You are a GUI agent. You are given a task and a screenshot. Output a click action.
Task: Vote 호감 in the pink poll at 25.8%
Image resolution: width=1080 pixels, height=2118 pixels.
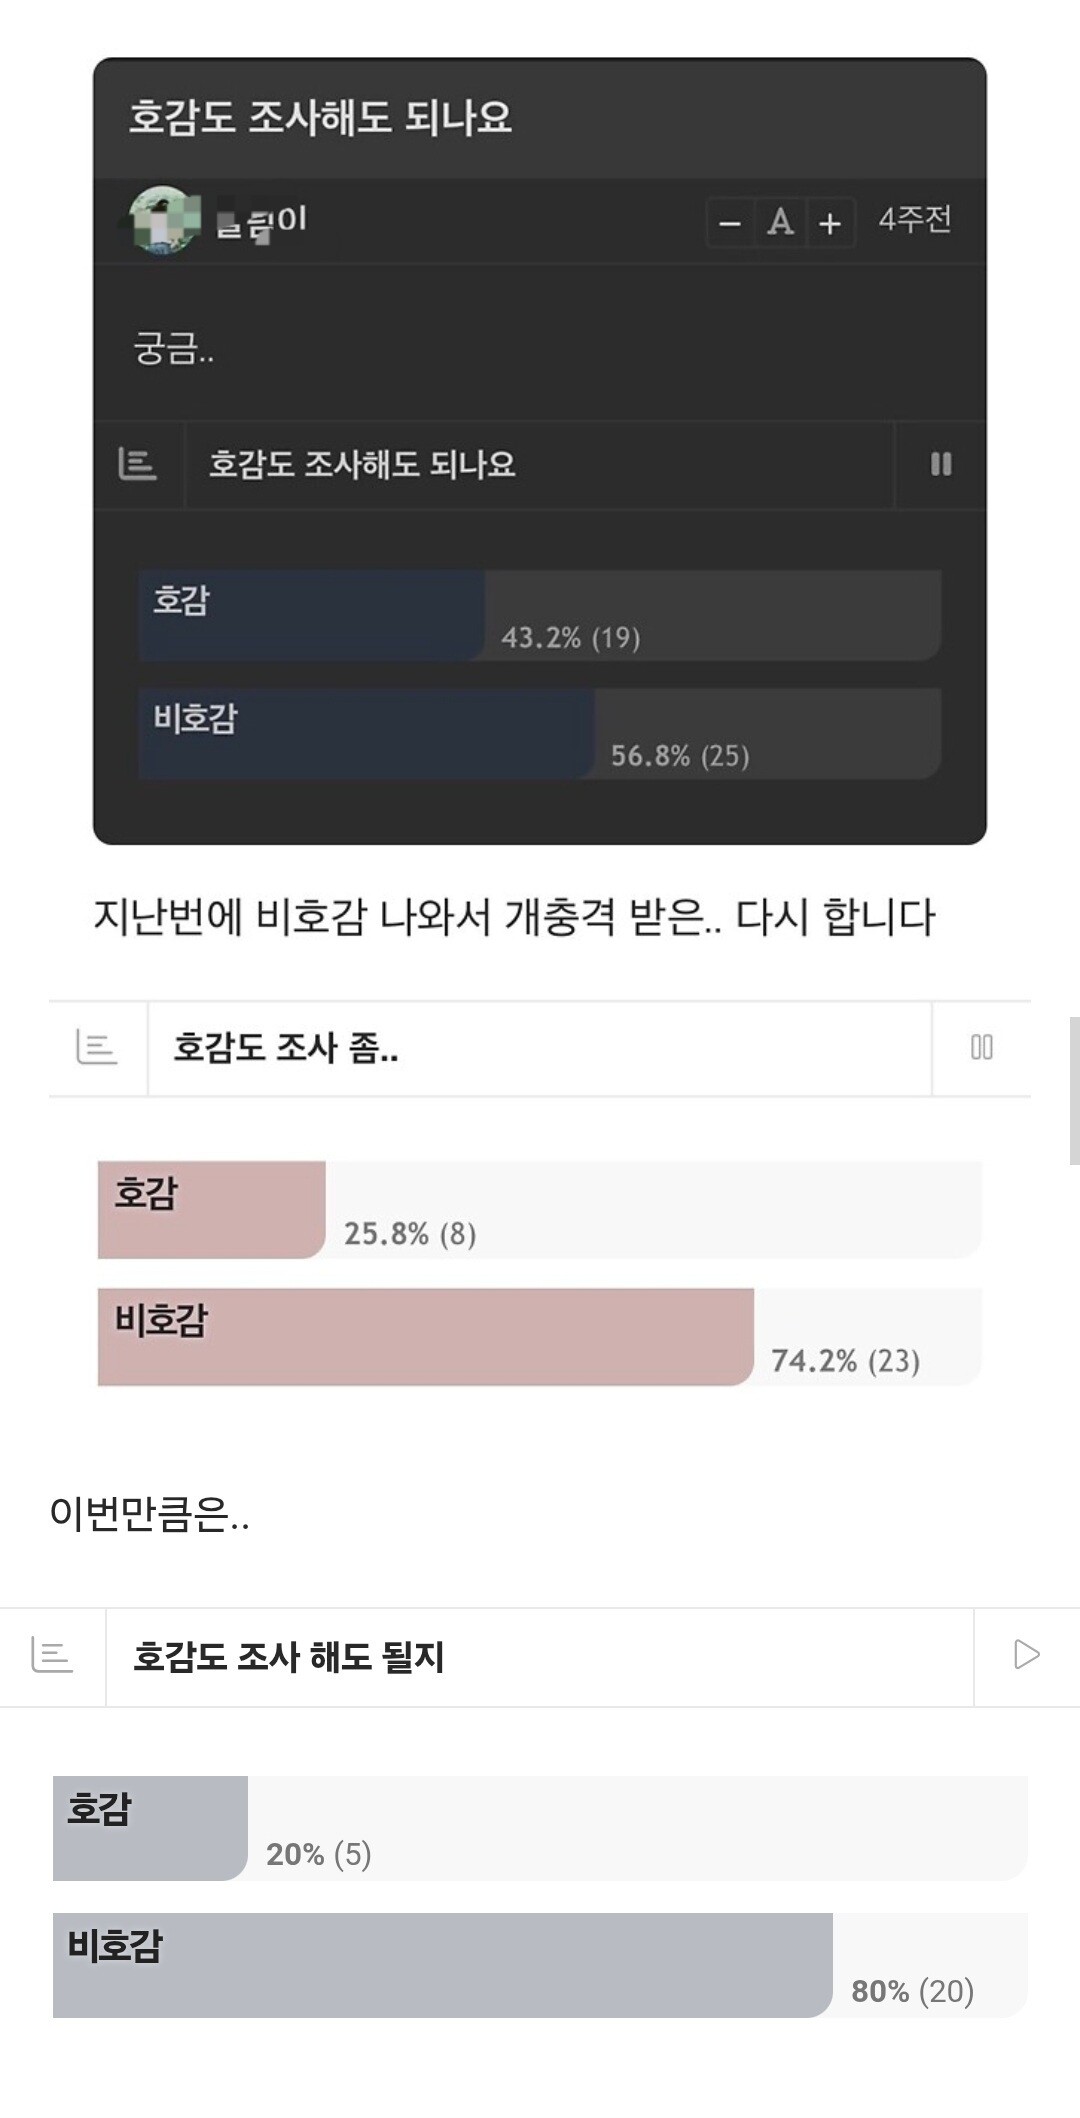click(540, 1209)
